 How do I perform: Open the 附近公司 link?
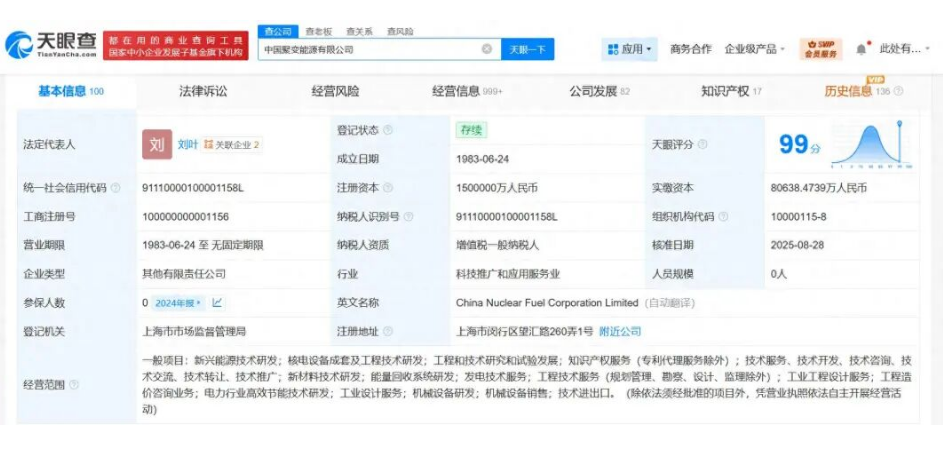pyautogui.click(x=620, y=332)
